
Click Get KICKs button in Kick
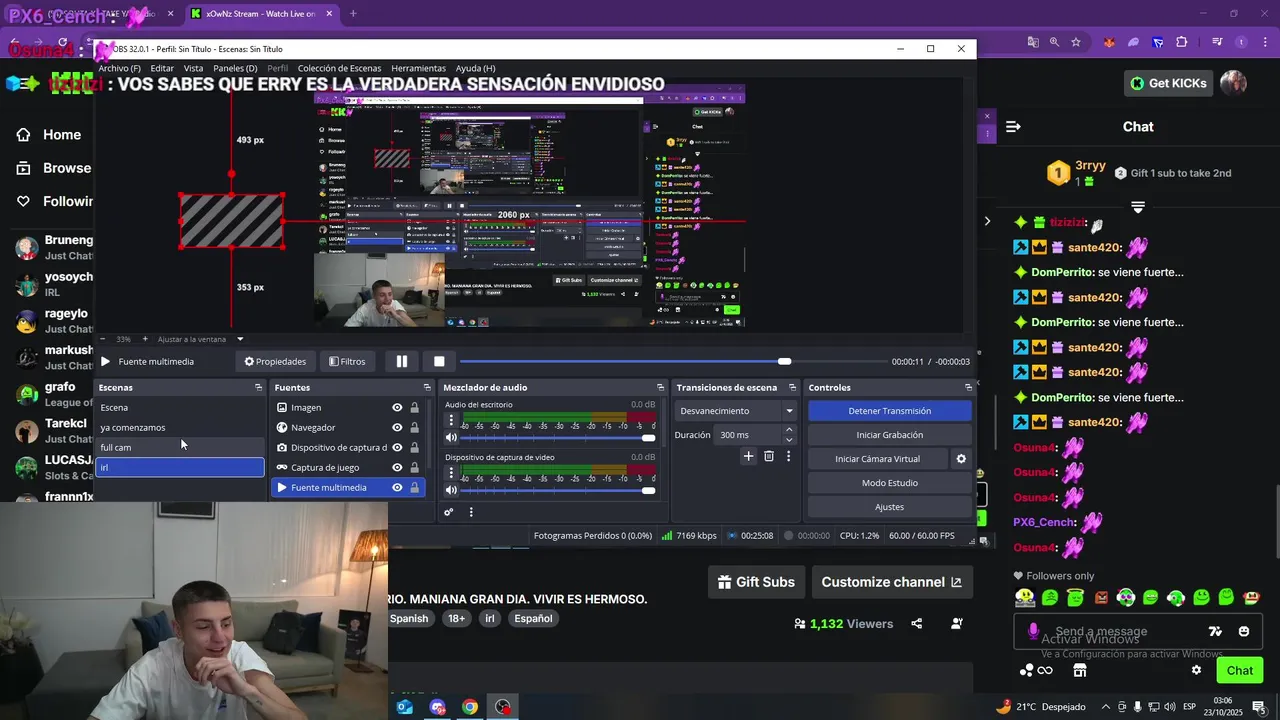pos(1169,83)
